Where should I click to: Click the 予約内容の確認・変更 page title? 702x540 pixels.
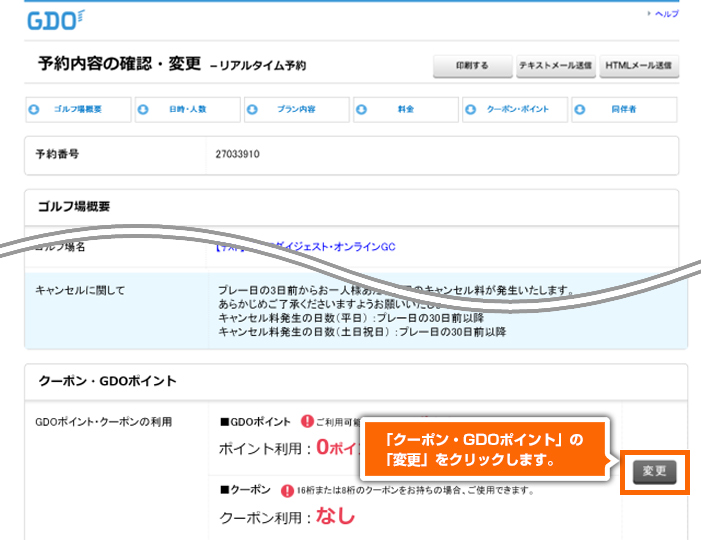(120, 64)
